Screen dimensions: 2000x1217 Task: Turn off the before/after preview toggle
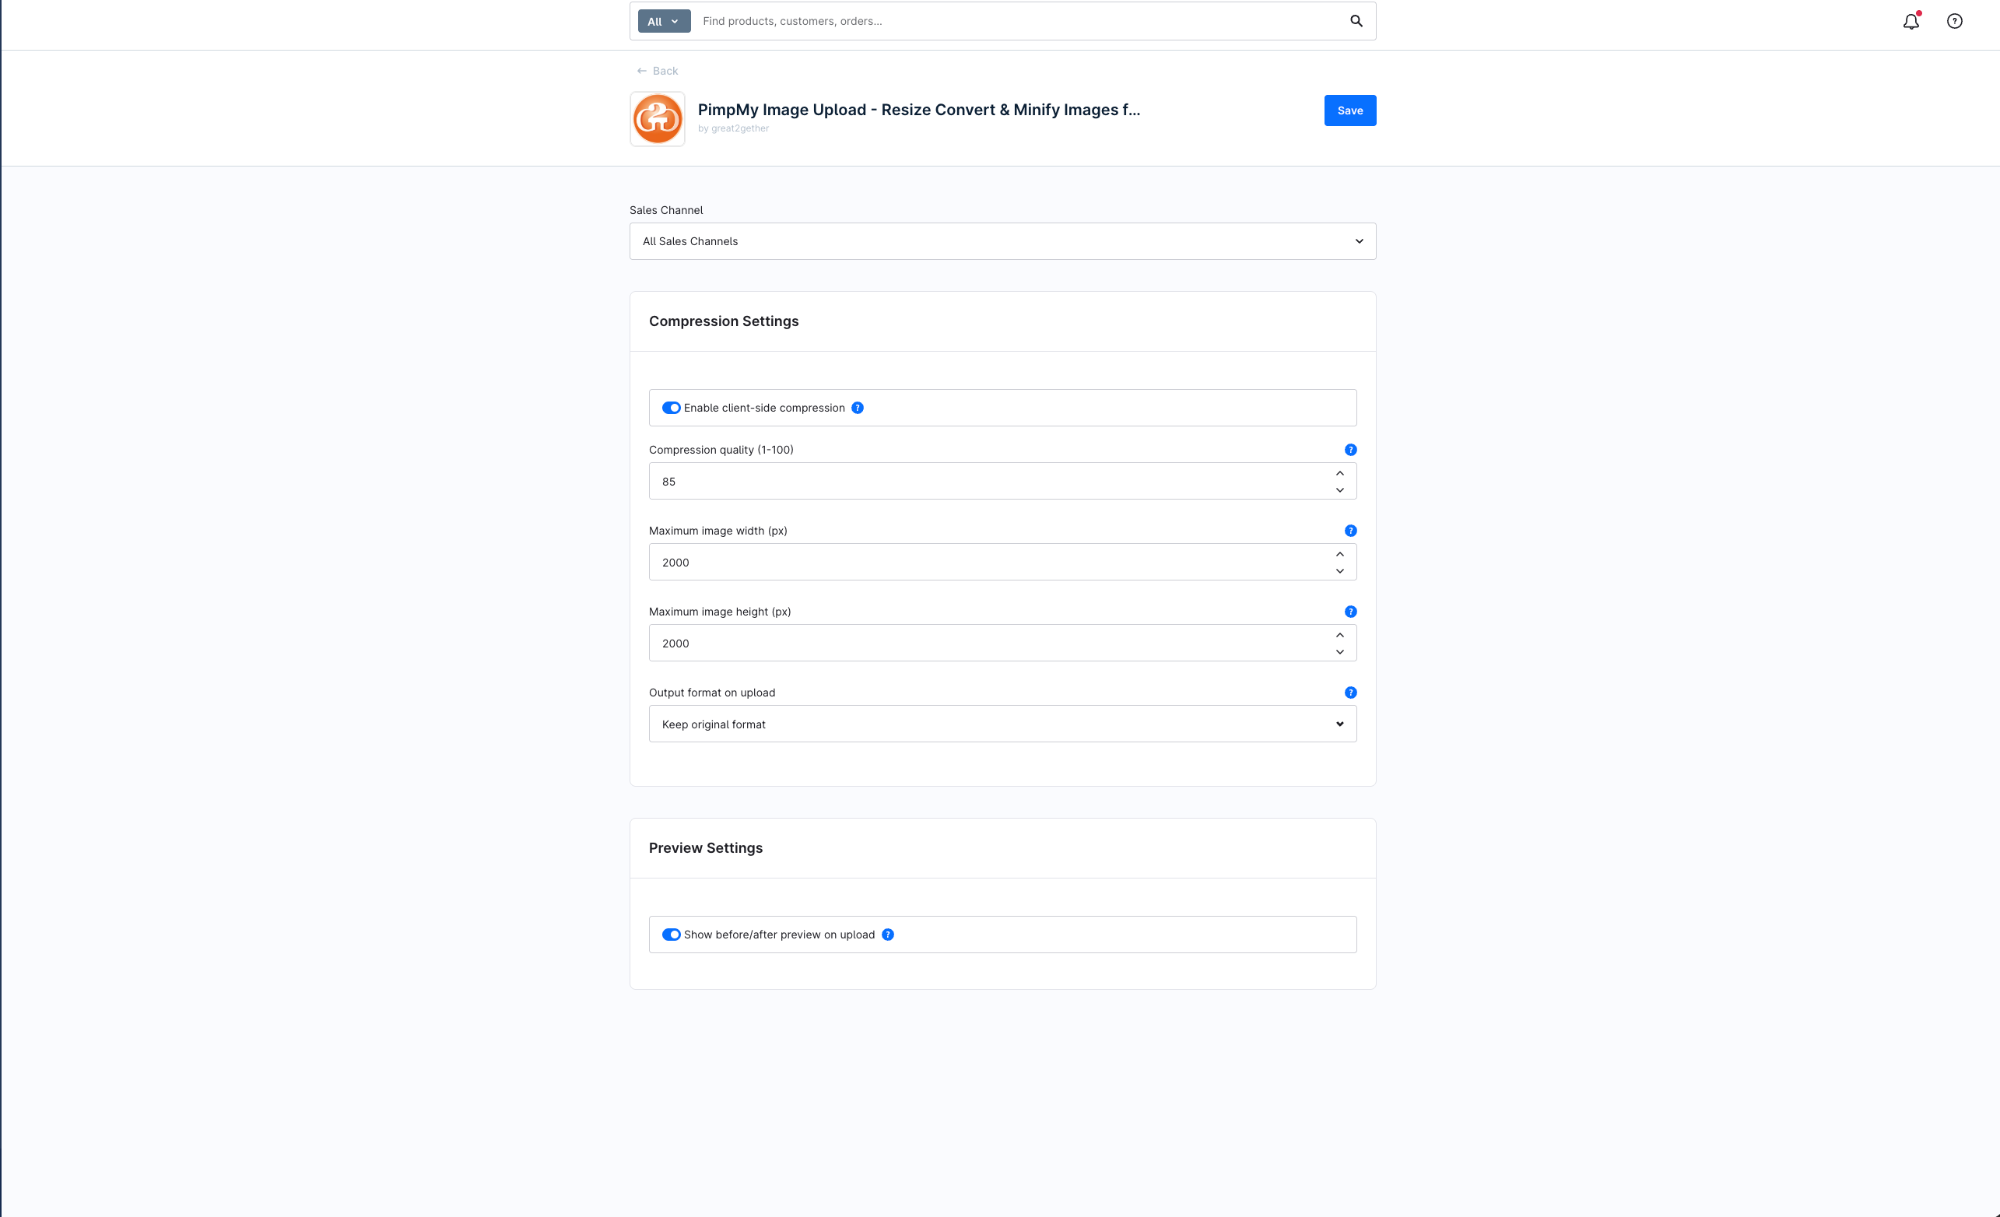click(670, 934)
